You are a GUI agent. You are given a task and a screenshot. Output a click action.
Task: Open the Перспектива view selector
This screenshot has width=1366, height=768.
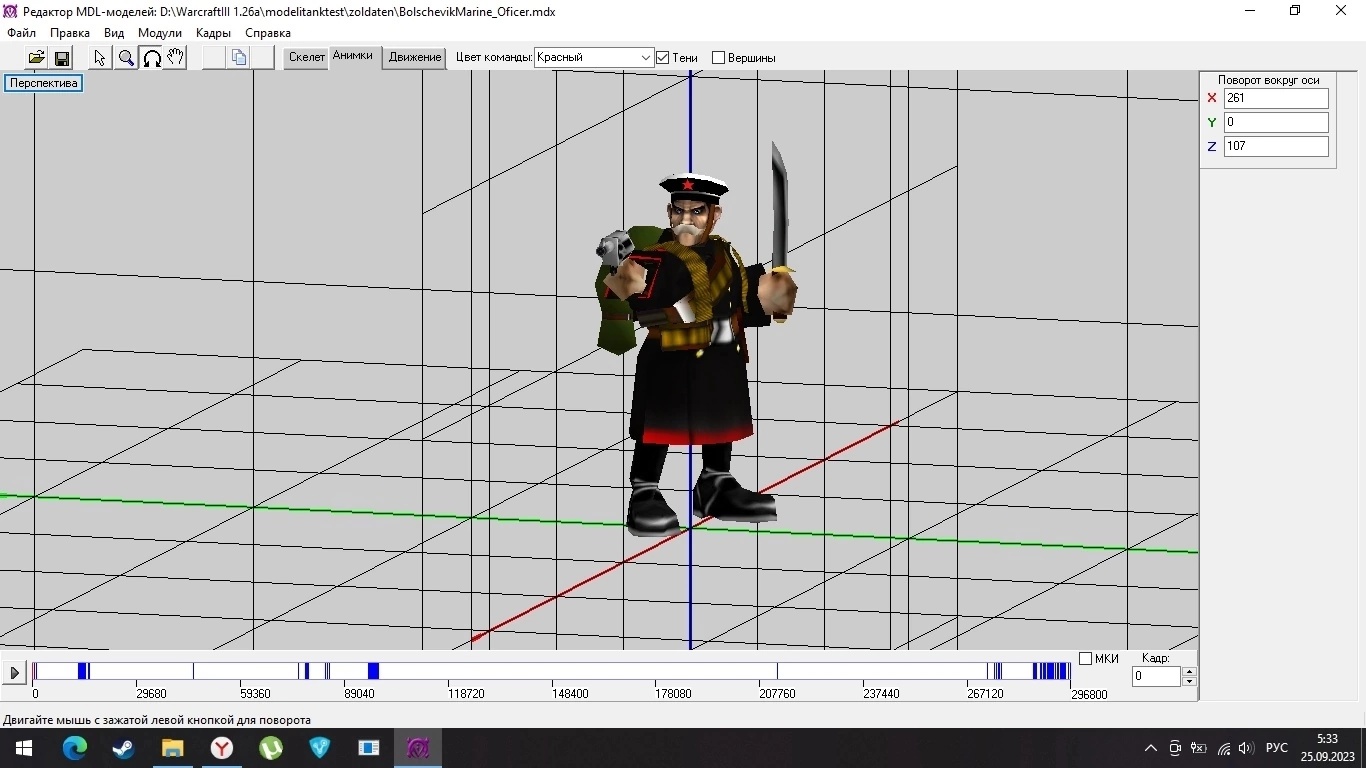tap(43, 83)
